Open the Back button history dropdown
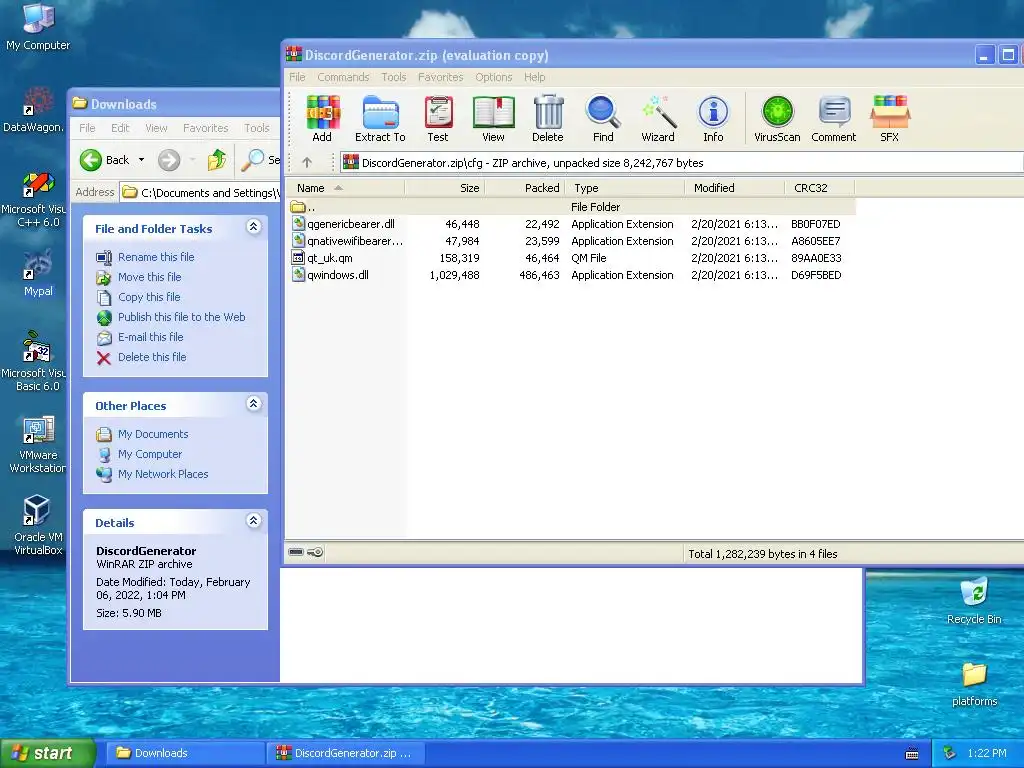 pyautogui.click(x=141, y=160)
